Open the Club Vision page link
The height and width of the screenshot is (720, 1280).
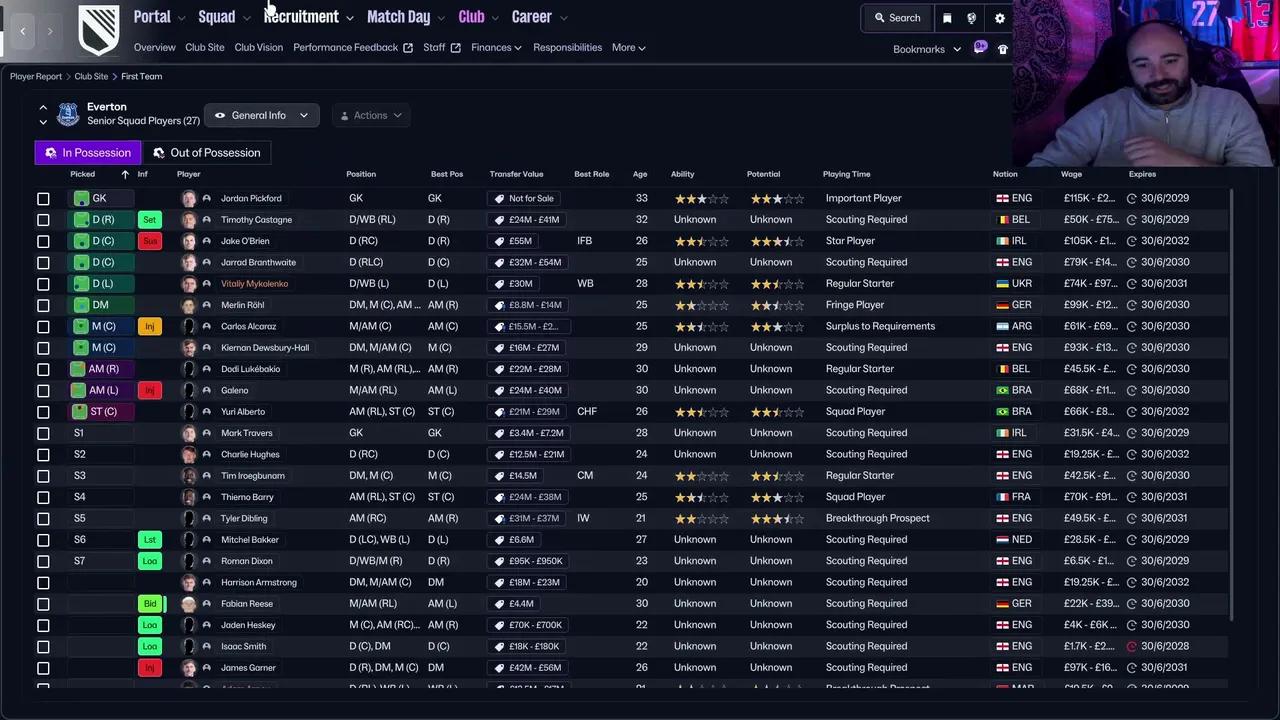[x=258, y=48]
